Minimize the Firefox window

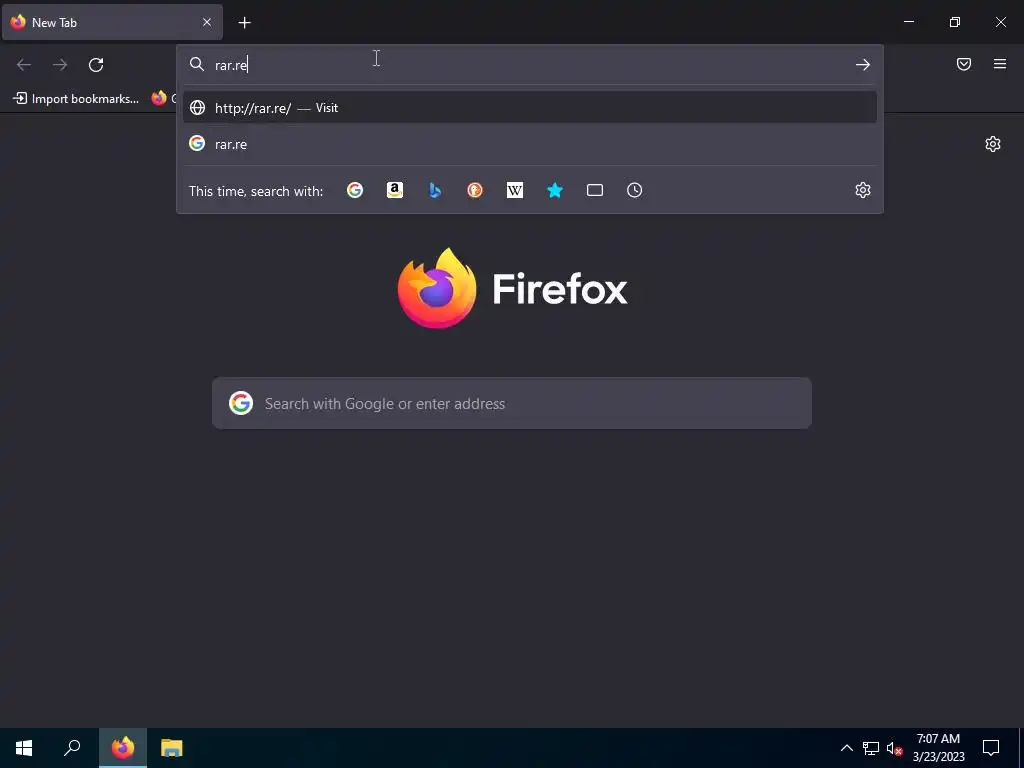click(908, 22)
